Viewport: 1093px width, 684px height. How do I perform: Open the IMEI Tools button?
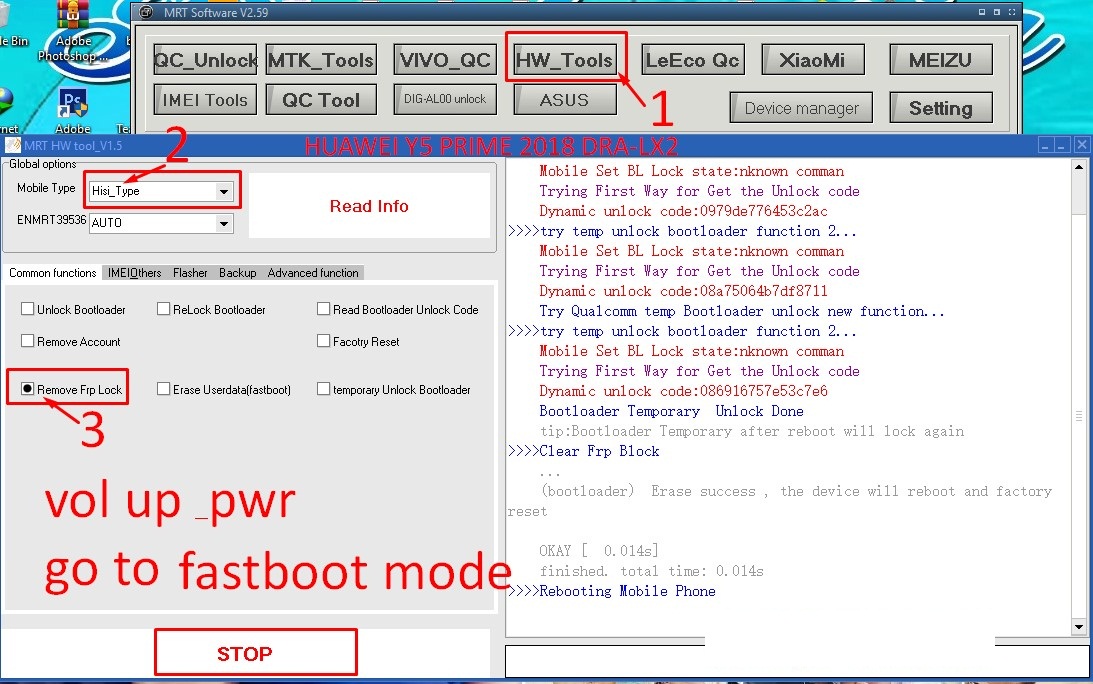click(x=206, y=100)
